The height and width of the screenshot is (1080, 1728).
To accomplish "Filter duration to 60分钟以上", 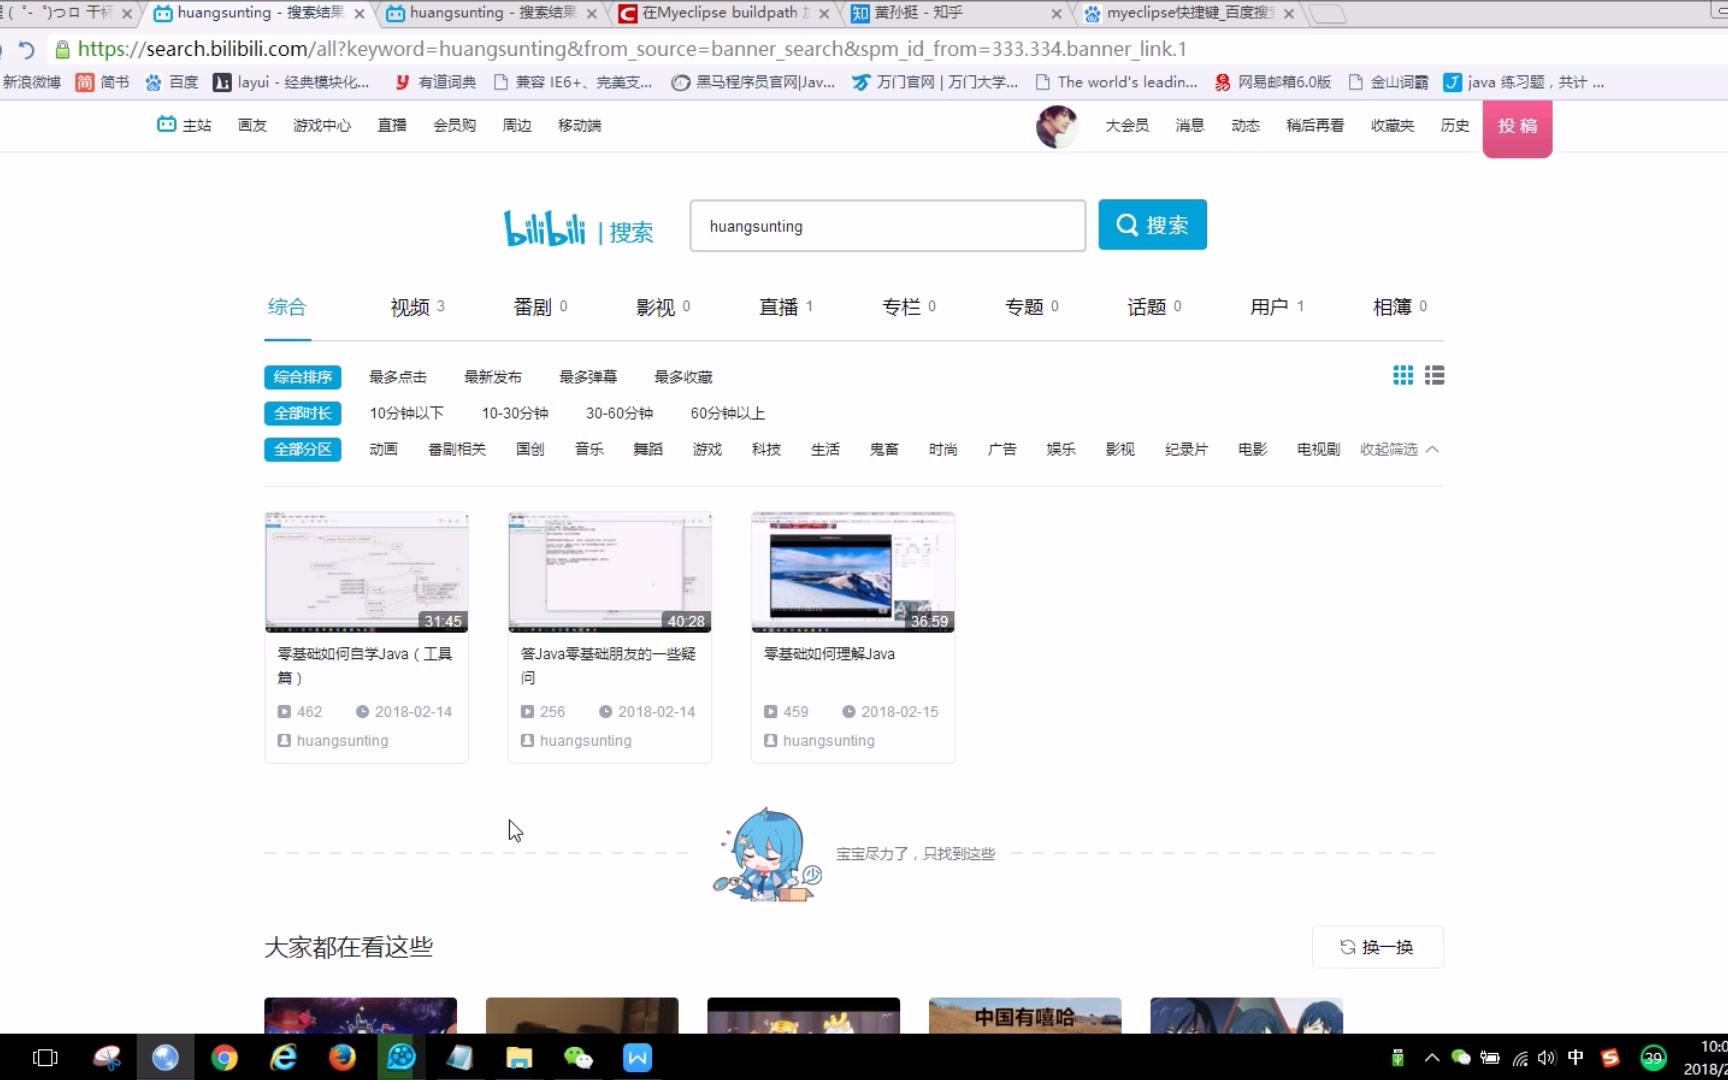I will [x=728, y=413].
